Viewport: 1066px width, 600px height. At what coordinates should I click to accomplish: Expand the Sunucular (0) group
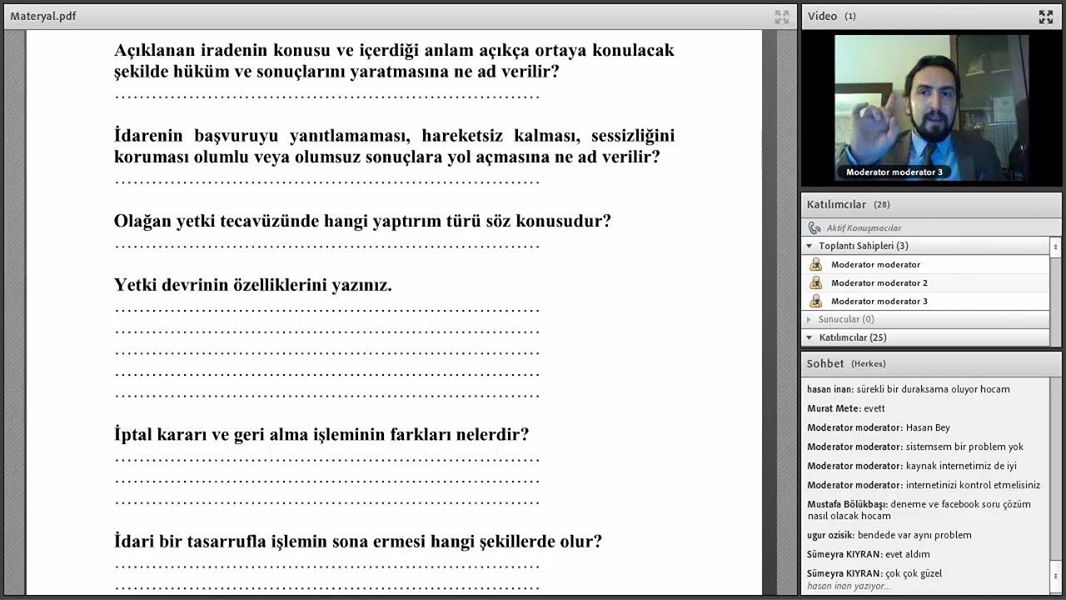coord(809,319)
